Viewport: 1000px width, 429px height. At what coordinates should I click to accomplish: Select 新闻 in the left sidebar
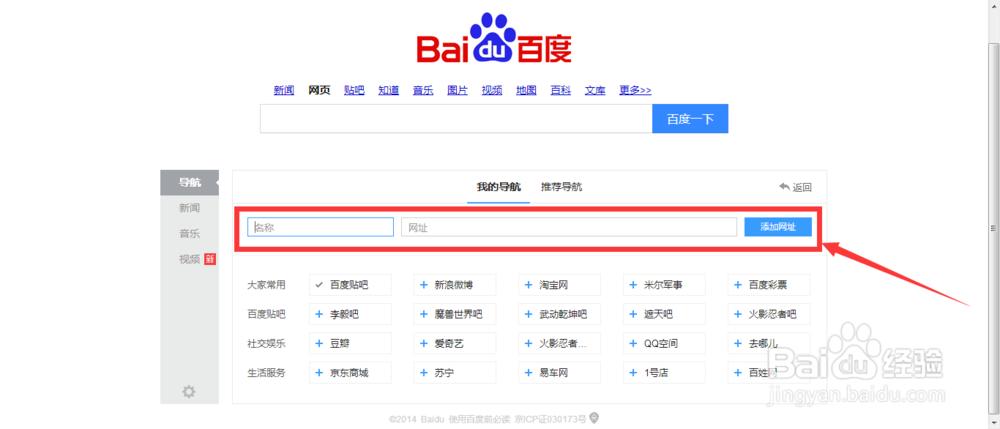189,208
